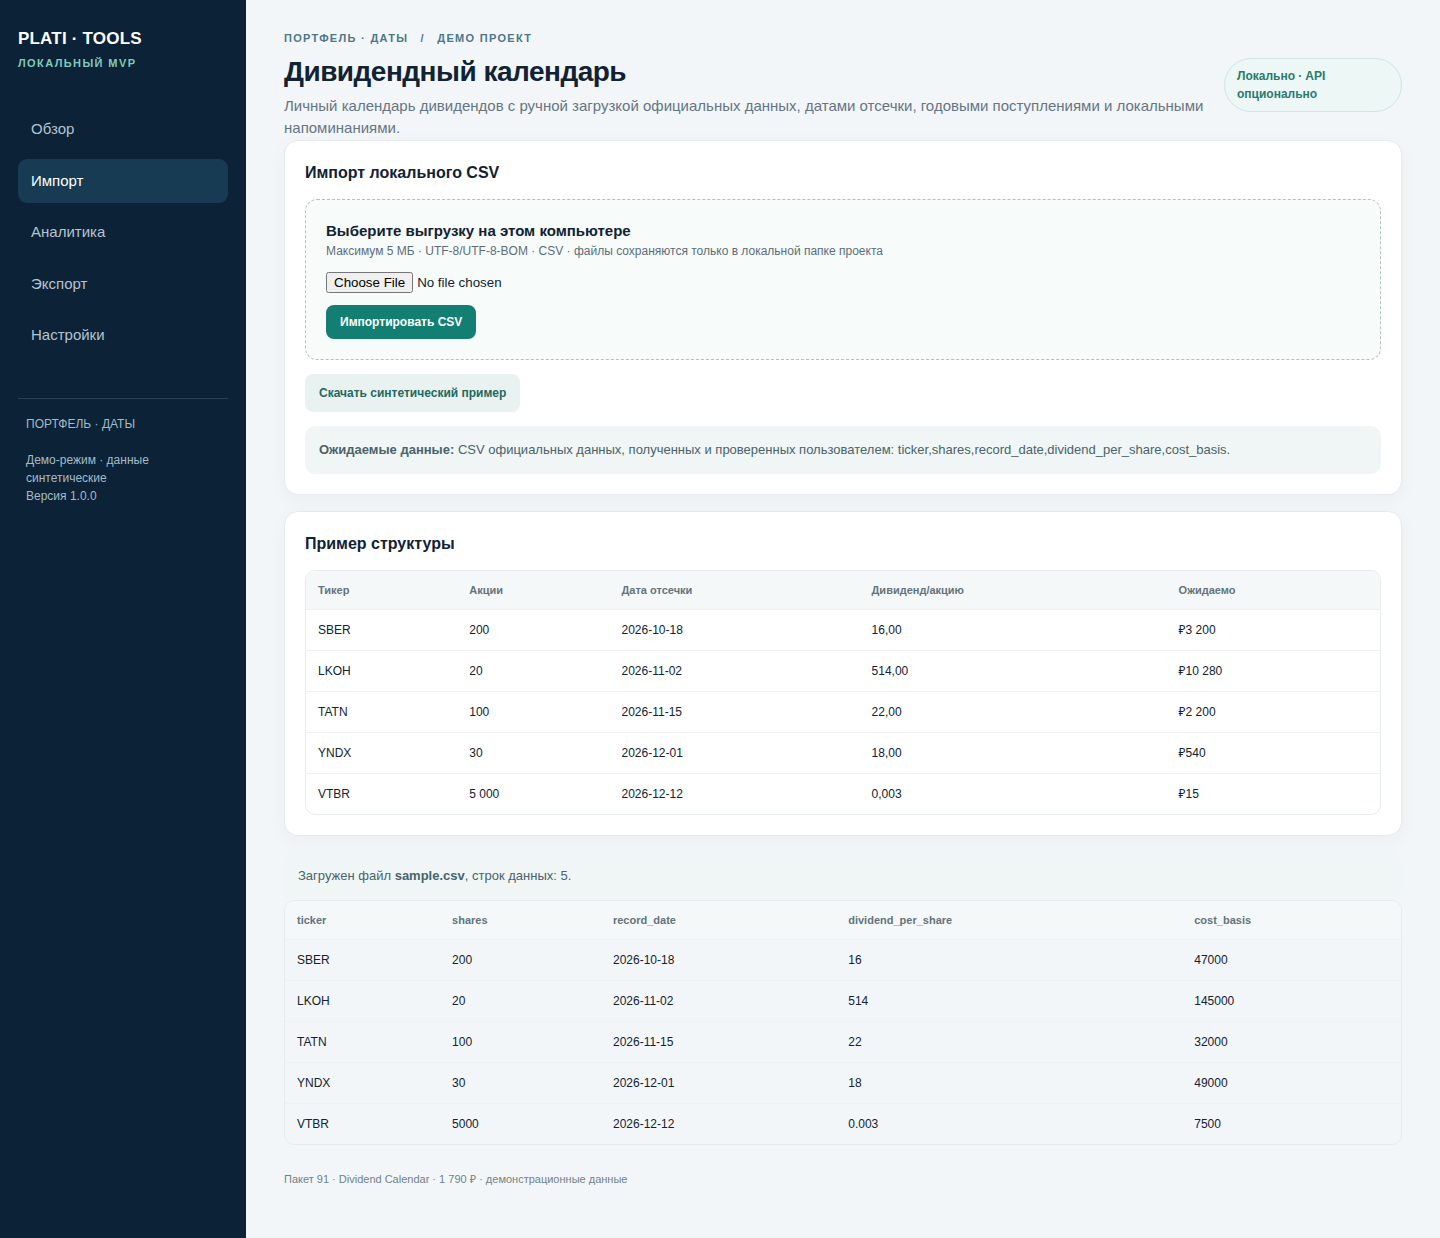This screenshot has height=1238, width=1440.
Task: Click the Локально · API опционально badge
Action: [1312, 85]
